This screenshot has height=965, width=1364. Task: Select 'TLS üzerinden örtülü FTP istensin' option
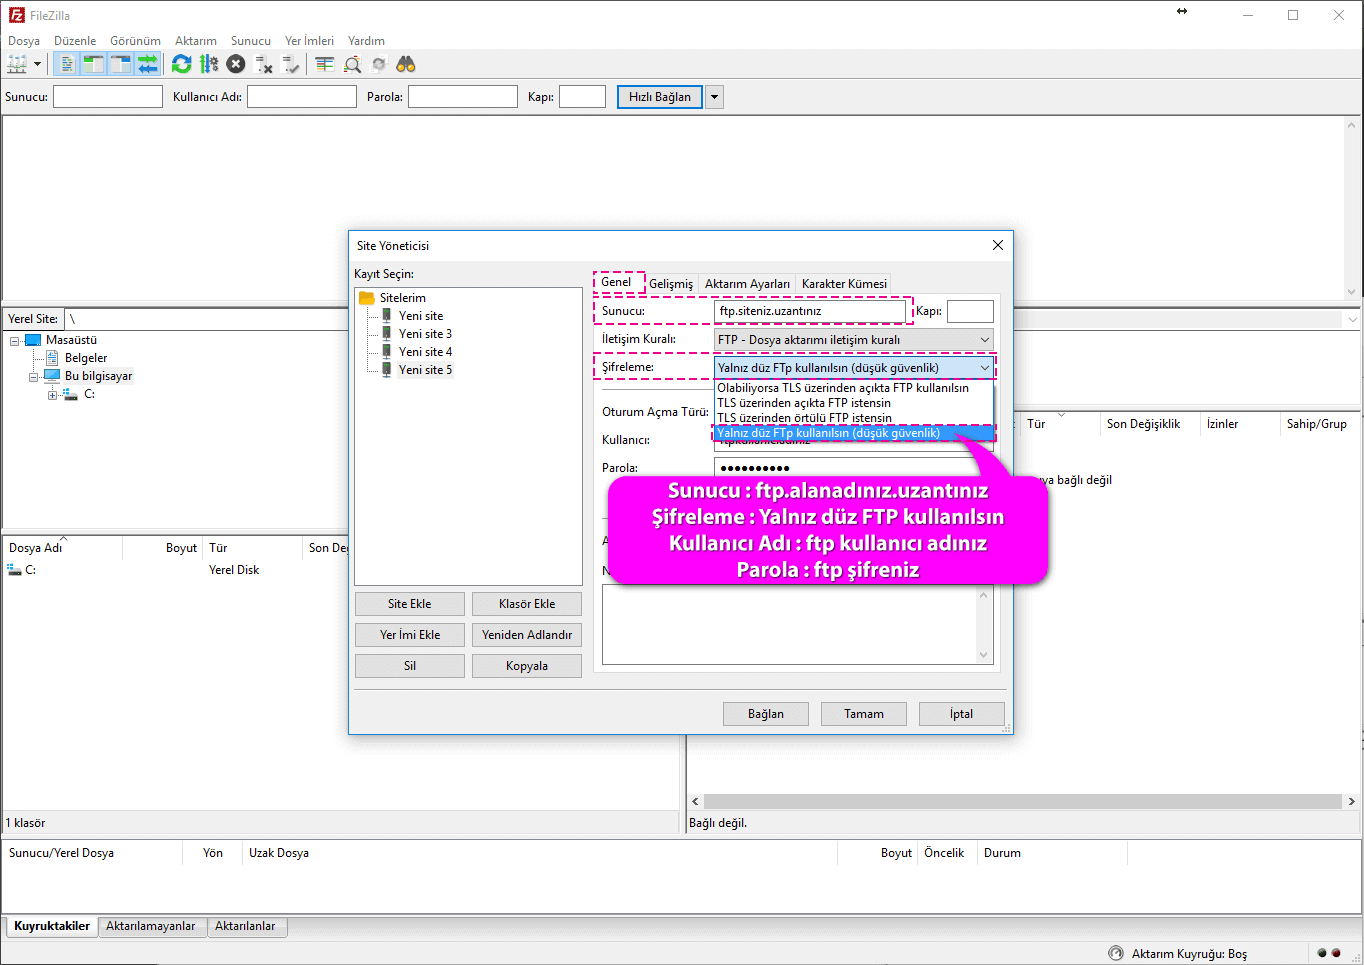(x=804, y=418)
